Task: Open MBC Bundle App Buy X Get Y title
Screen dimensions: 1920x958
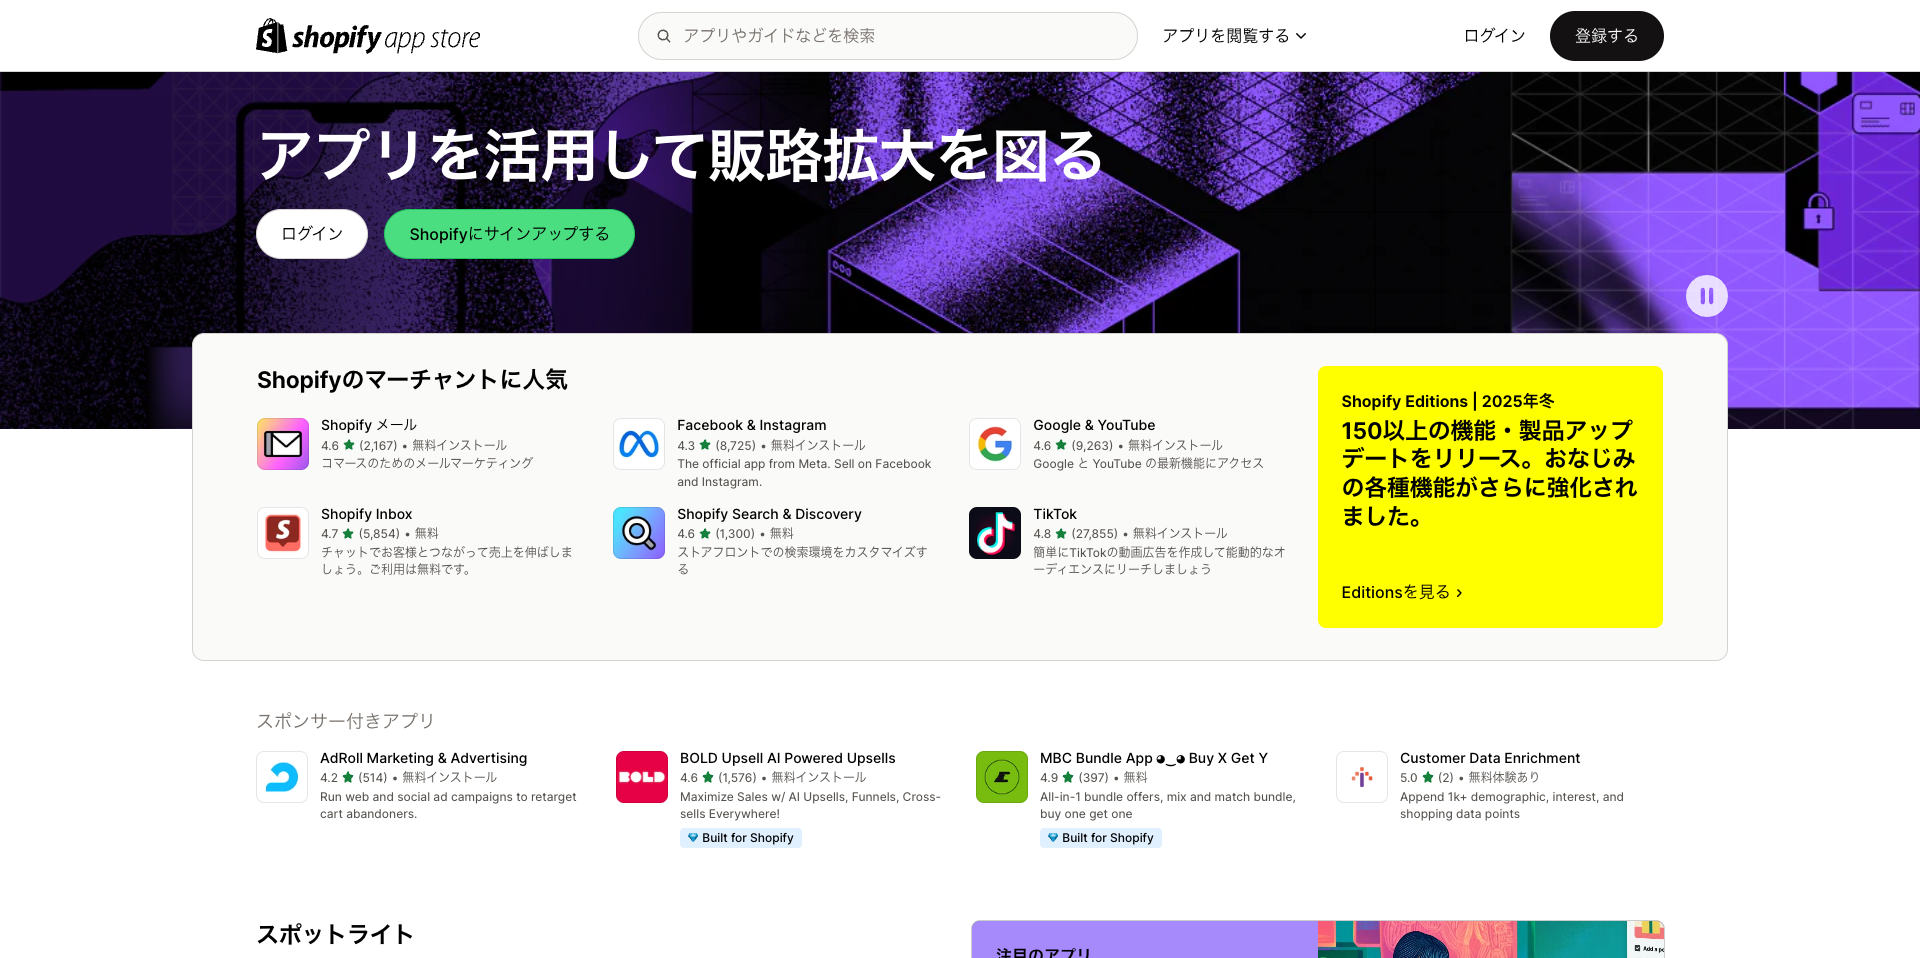Action: coord(1154,758)
